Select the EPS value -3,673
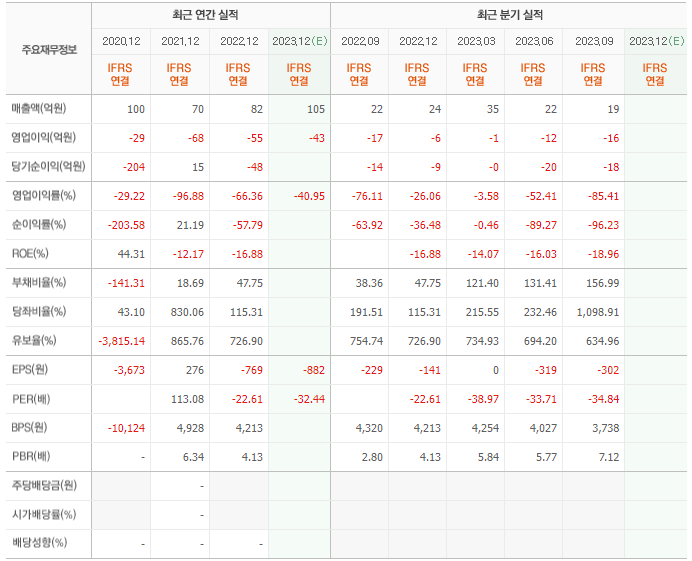Image resolution: width=692 pixels, height=561 pixels. 129,370
